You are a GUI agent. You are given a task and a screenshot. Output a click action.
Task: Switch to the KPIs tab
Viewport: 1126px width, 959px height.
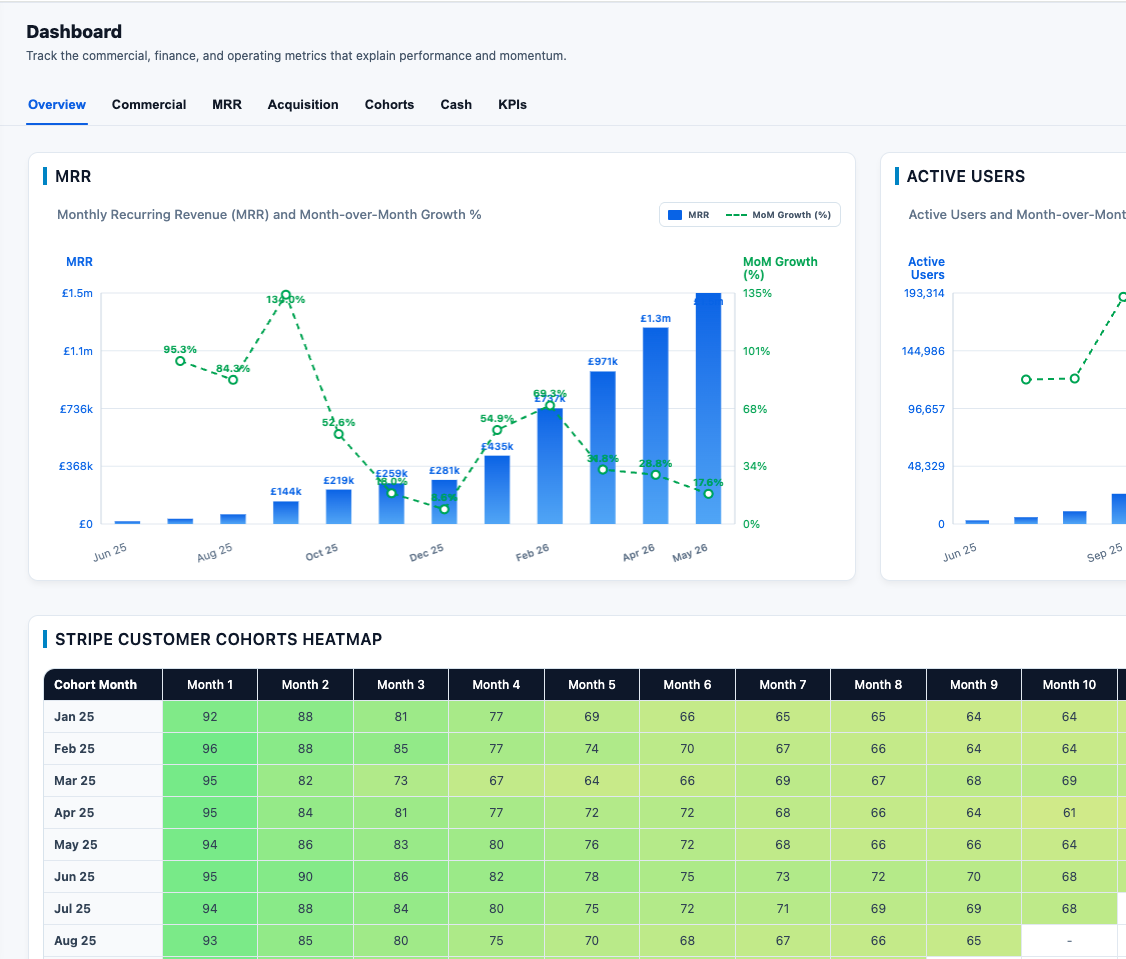point(512,105)
